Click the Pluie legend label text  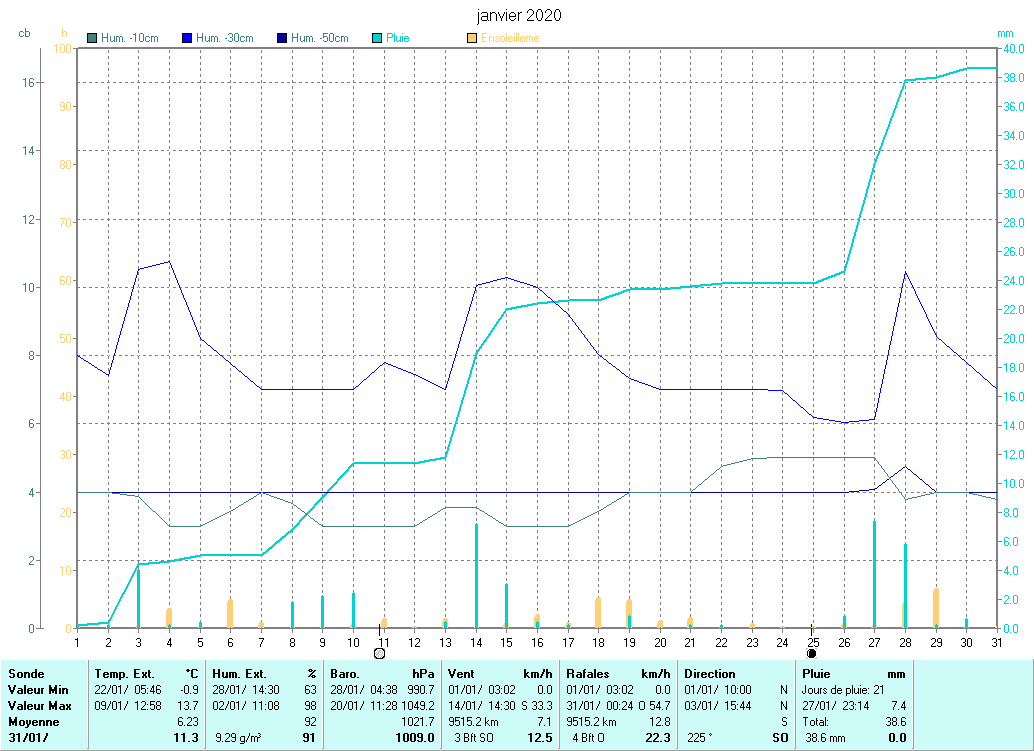[398, 39]
